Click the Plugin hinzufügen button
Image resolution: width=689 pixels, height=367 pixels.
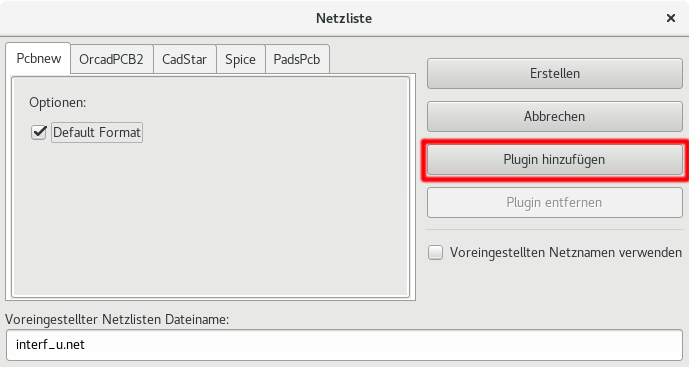pyautogui.click(x=555, y=160)
